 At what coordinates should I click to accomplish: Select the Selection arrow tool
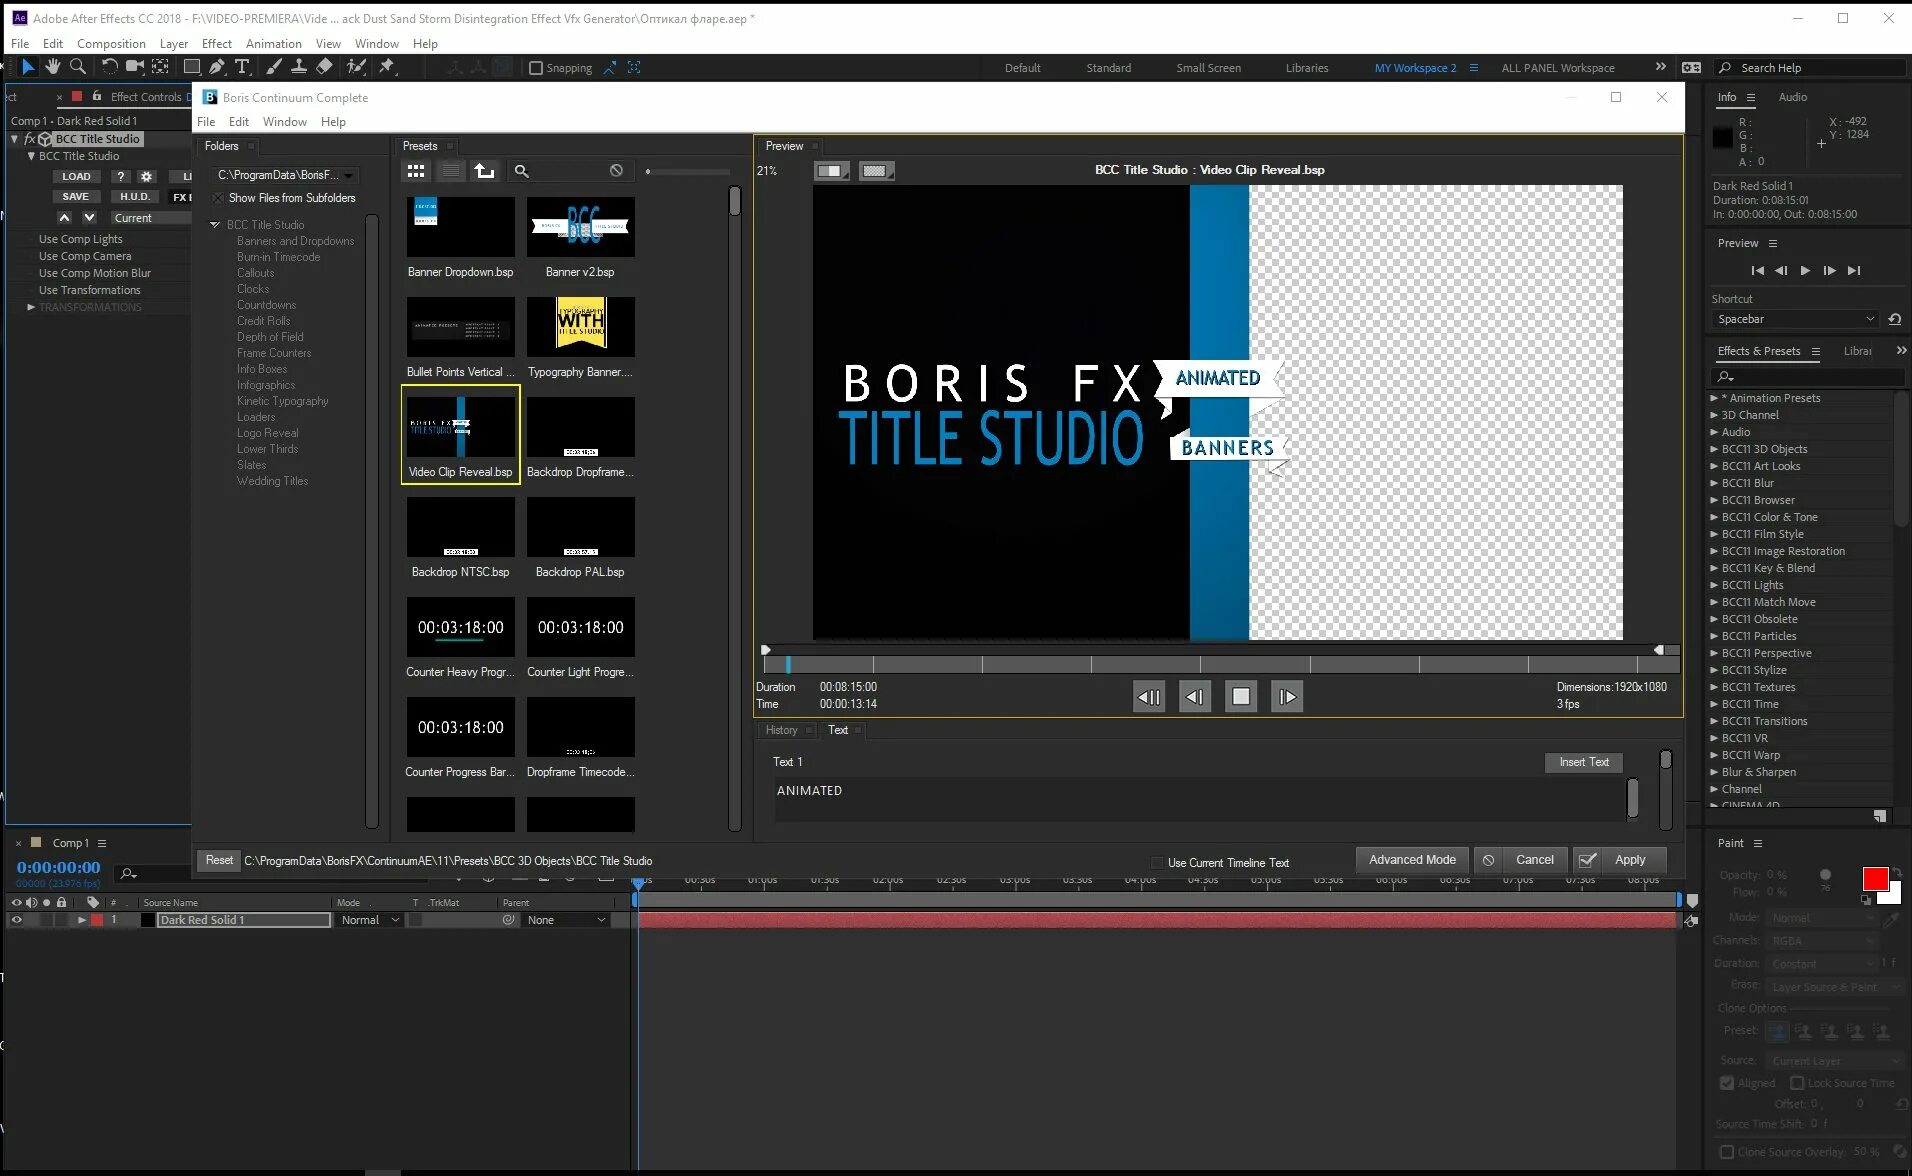click(x=27, y=67)
